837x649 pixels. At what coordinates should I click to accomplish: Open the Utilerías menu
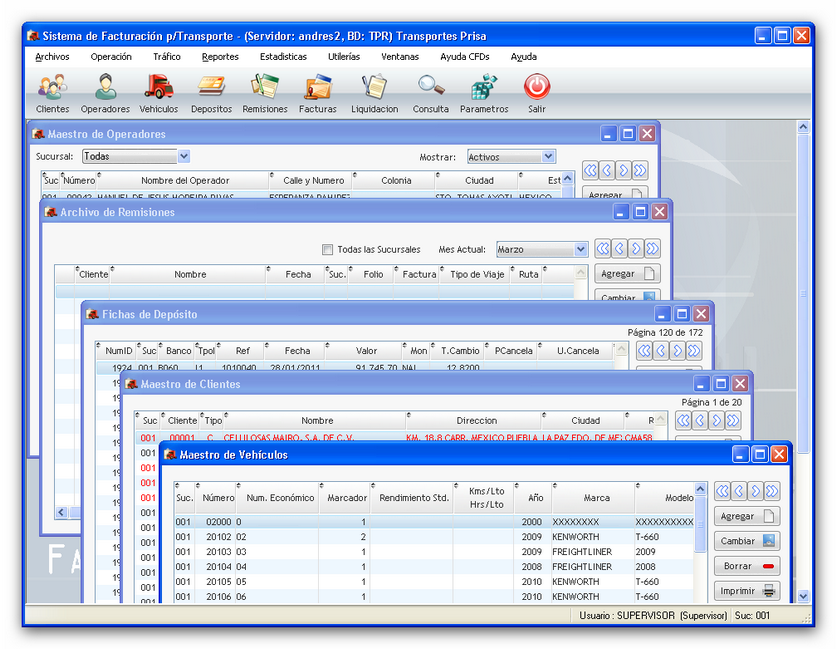pos(344,57)
